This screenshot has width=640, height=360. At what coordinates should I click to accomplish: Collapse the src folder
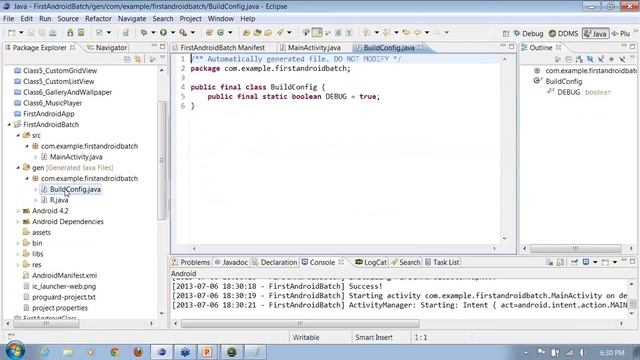click(18, 135)
